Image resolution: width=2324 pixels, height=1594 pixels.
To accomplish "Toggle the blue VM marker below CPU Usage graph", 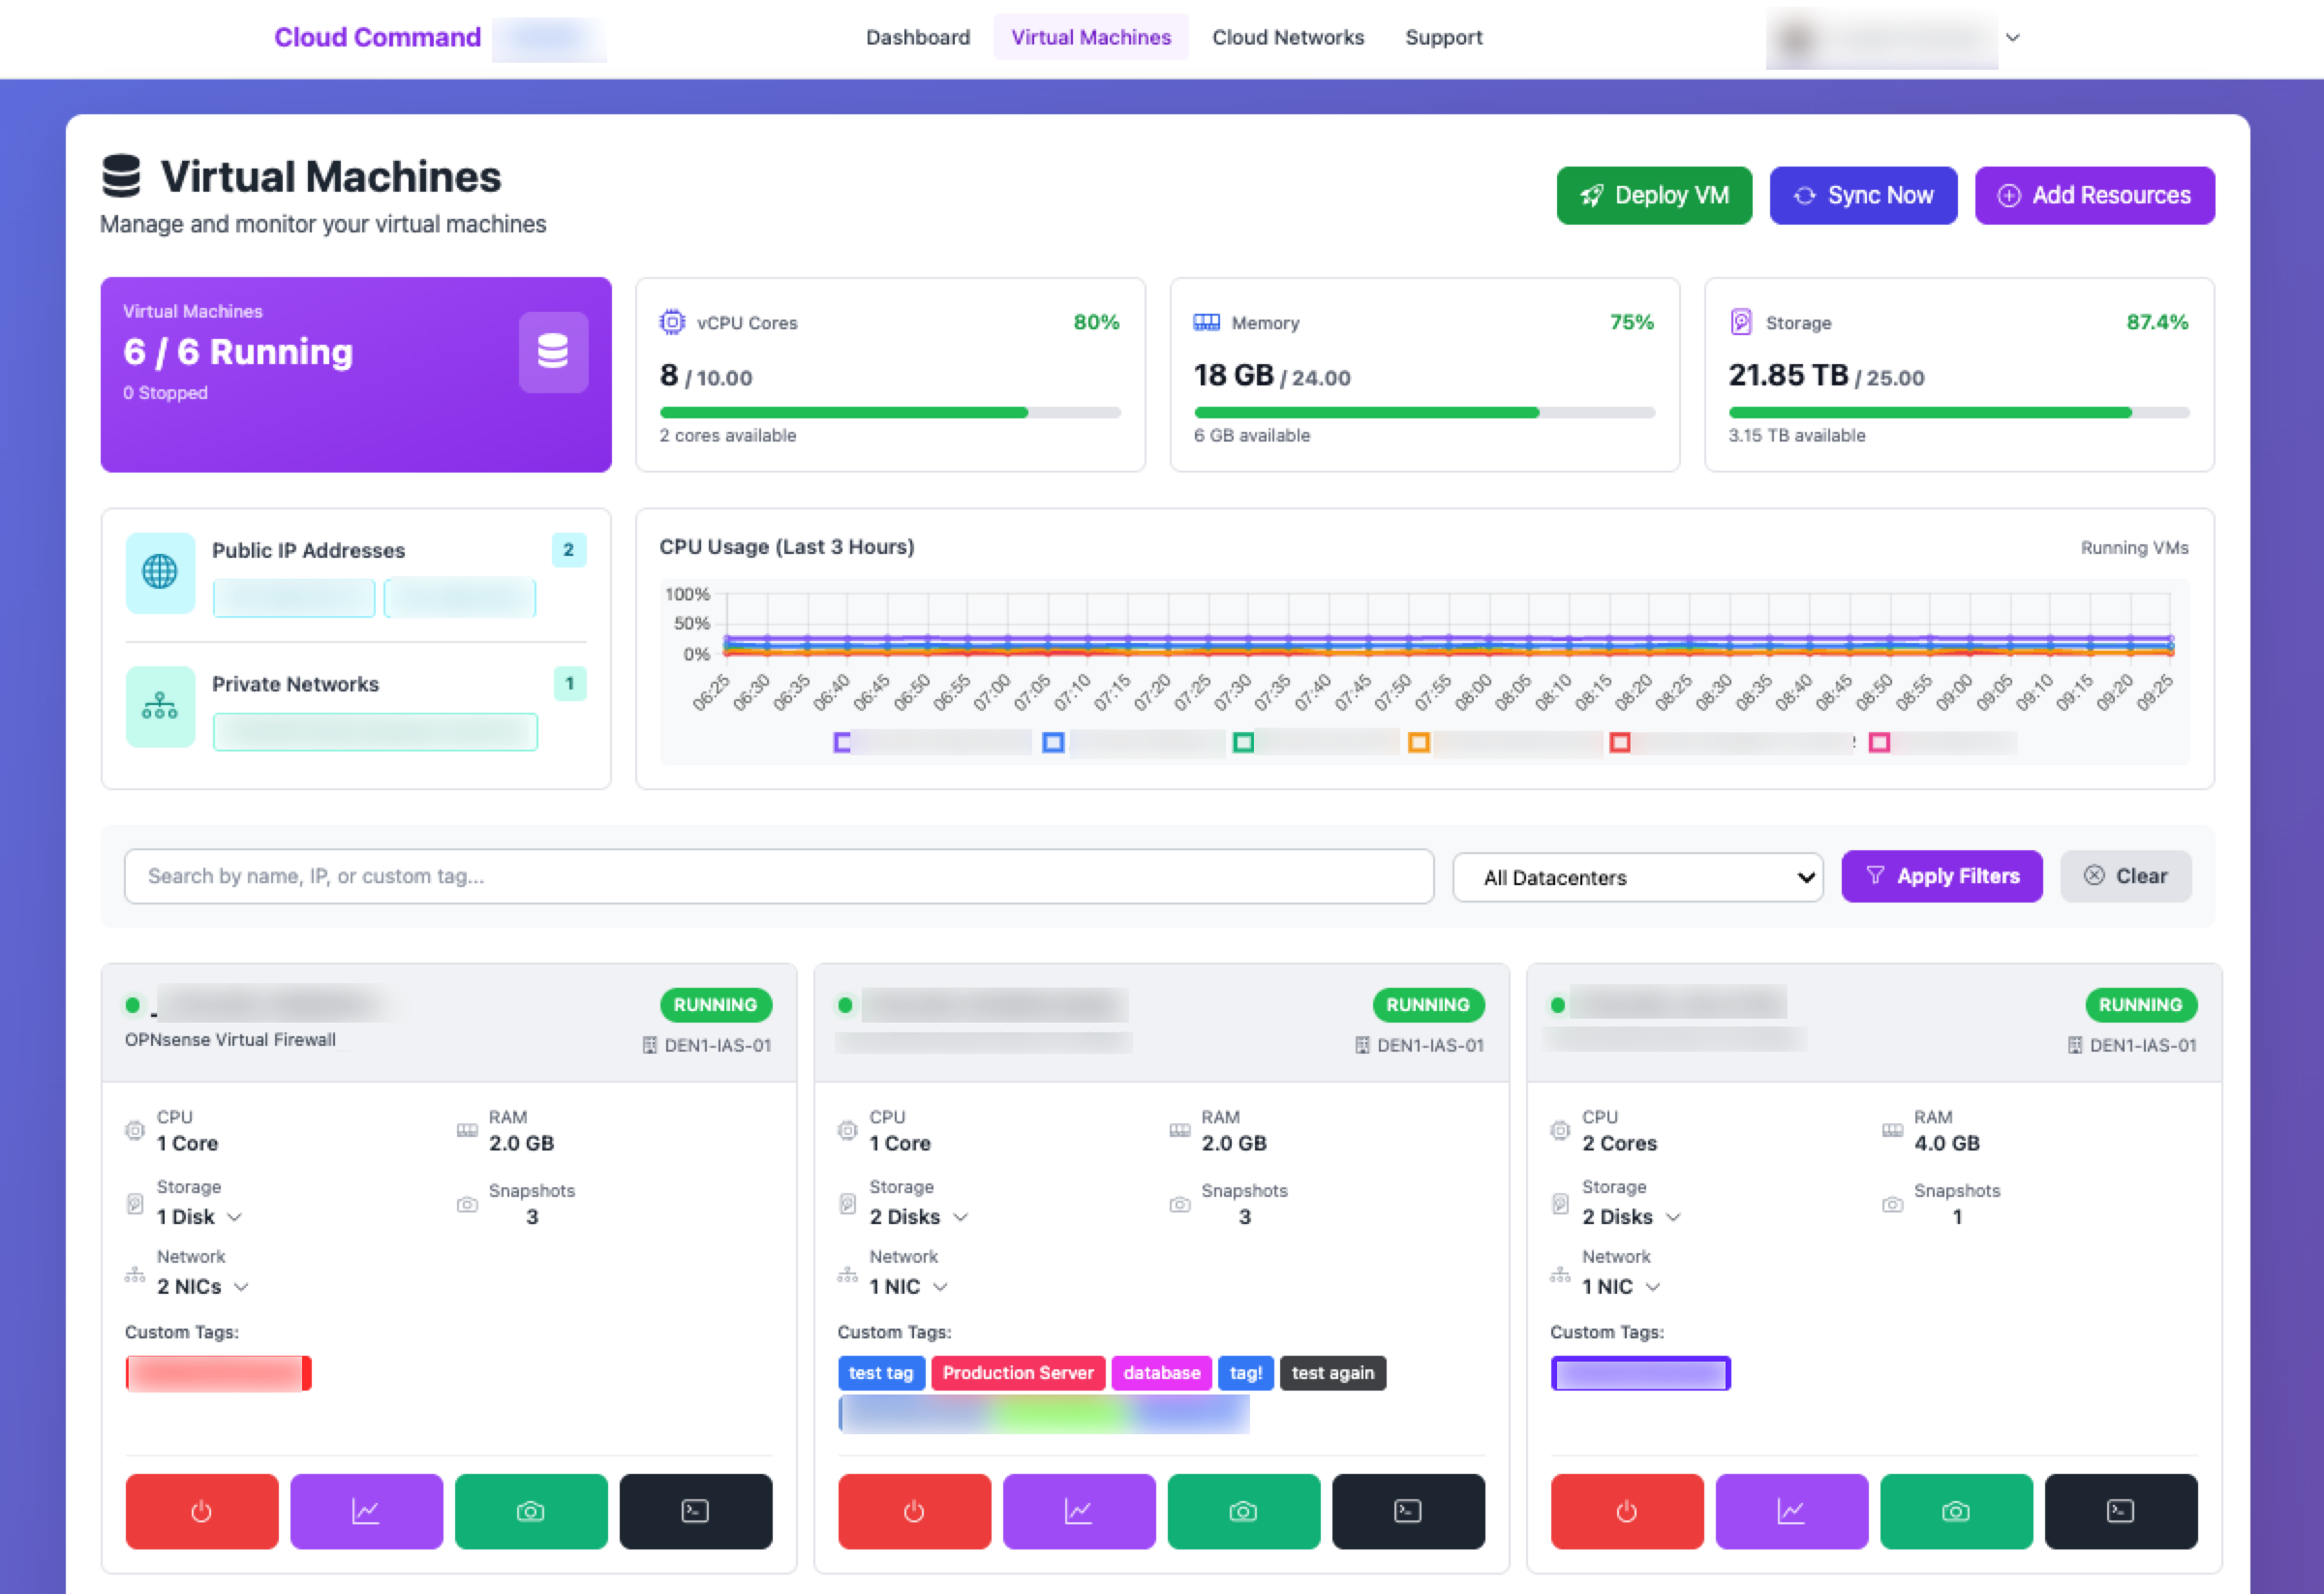I will 1053,742.
